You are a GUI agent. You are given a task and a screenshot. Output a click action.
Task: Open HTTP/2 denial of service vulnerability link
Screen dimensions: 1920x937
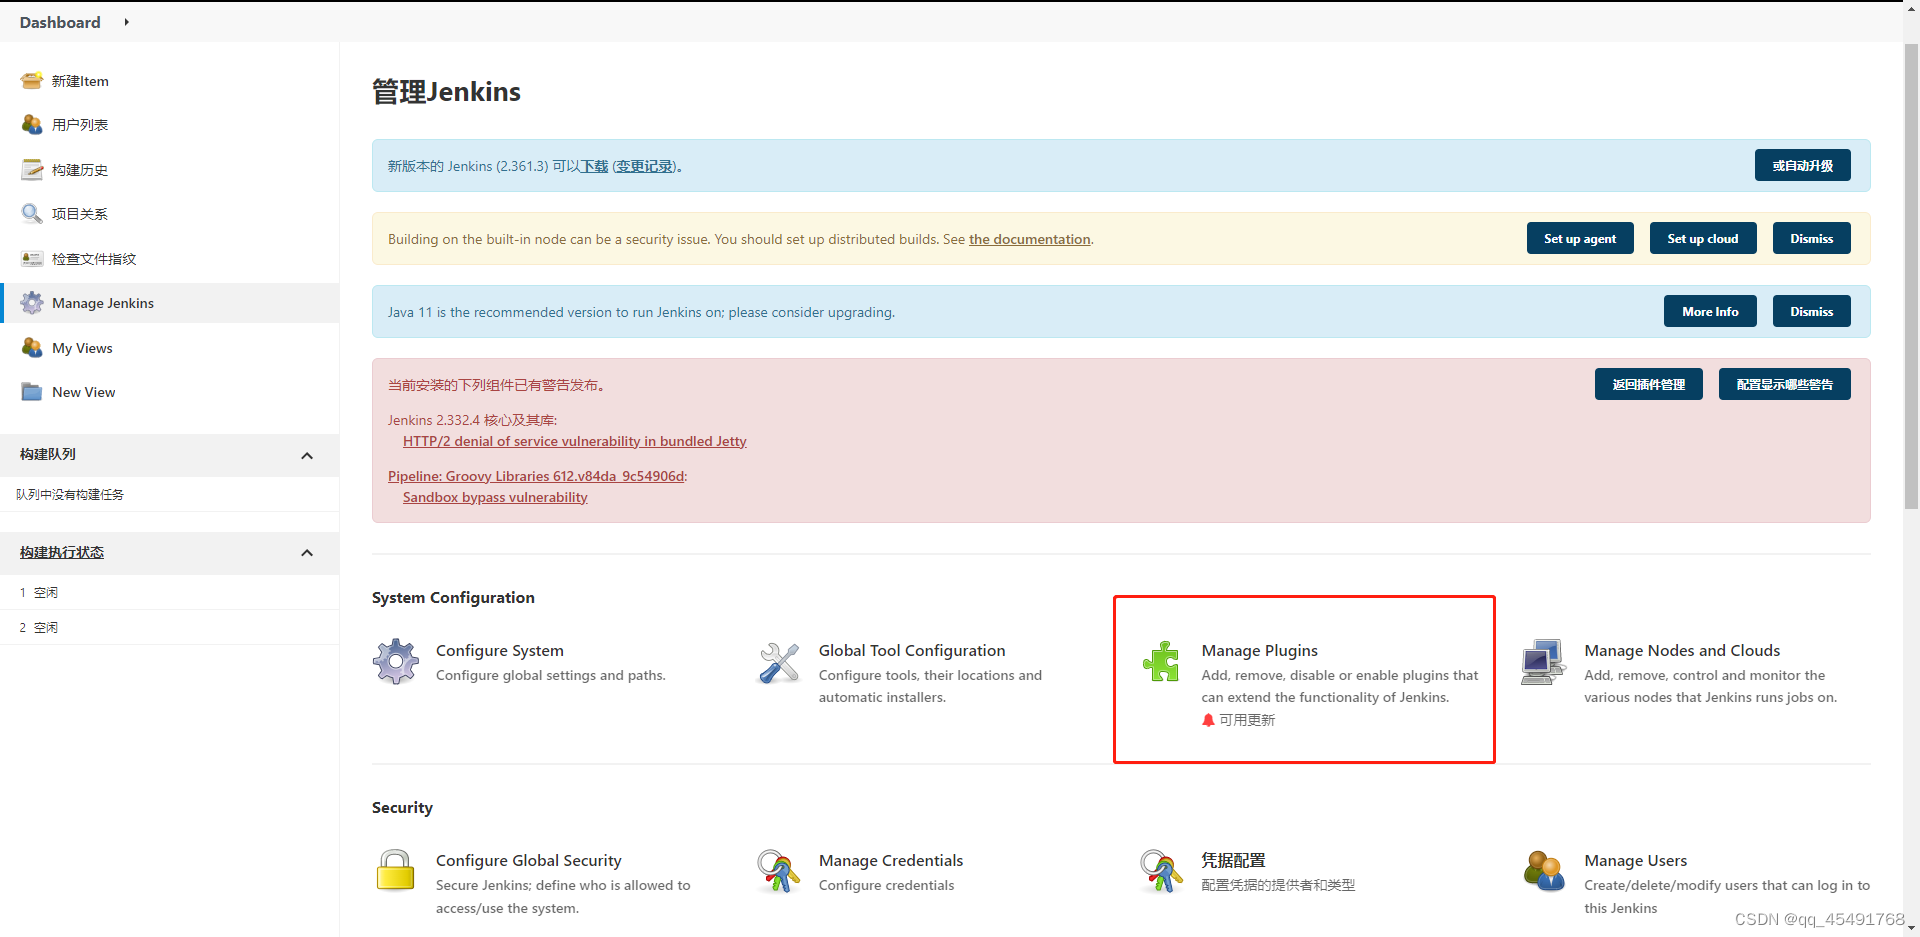[575, 442]
